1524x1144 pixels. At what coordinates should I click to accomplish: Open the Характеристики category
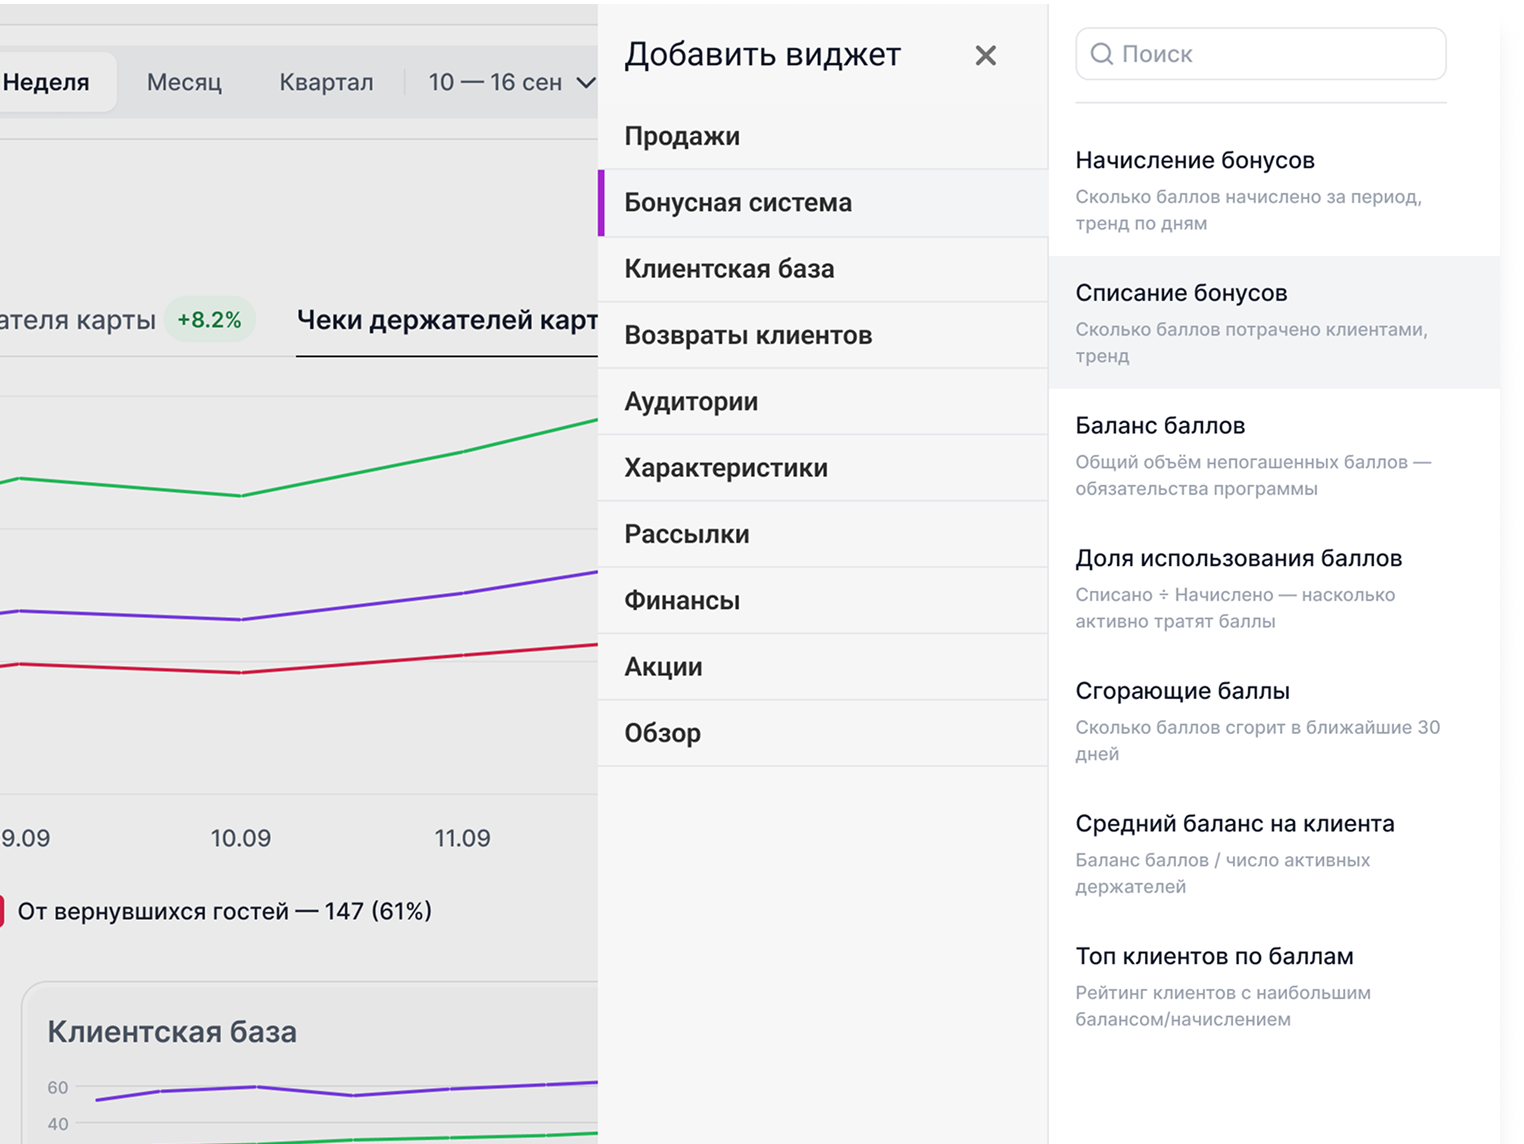tap(823, 468)
